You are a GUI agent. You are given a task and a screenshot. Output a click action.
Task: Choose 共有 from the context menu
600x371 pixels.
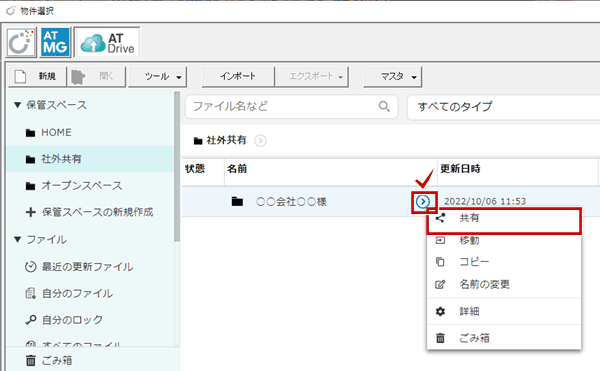click(x=504, y=218)
